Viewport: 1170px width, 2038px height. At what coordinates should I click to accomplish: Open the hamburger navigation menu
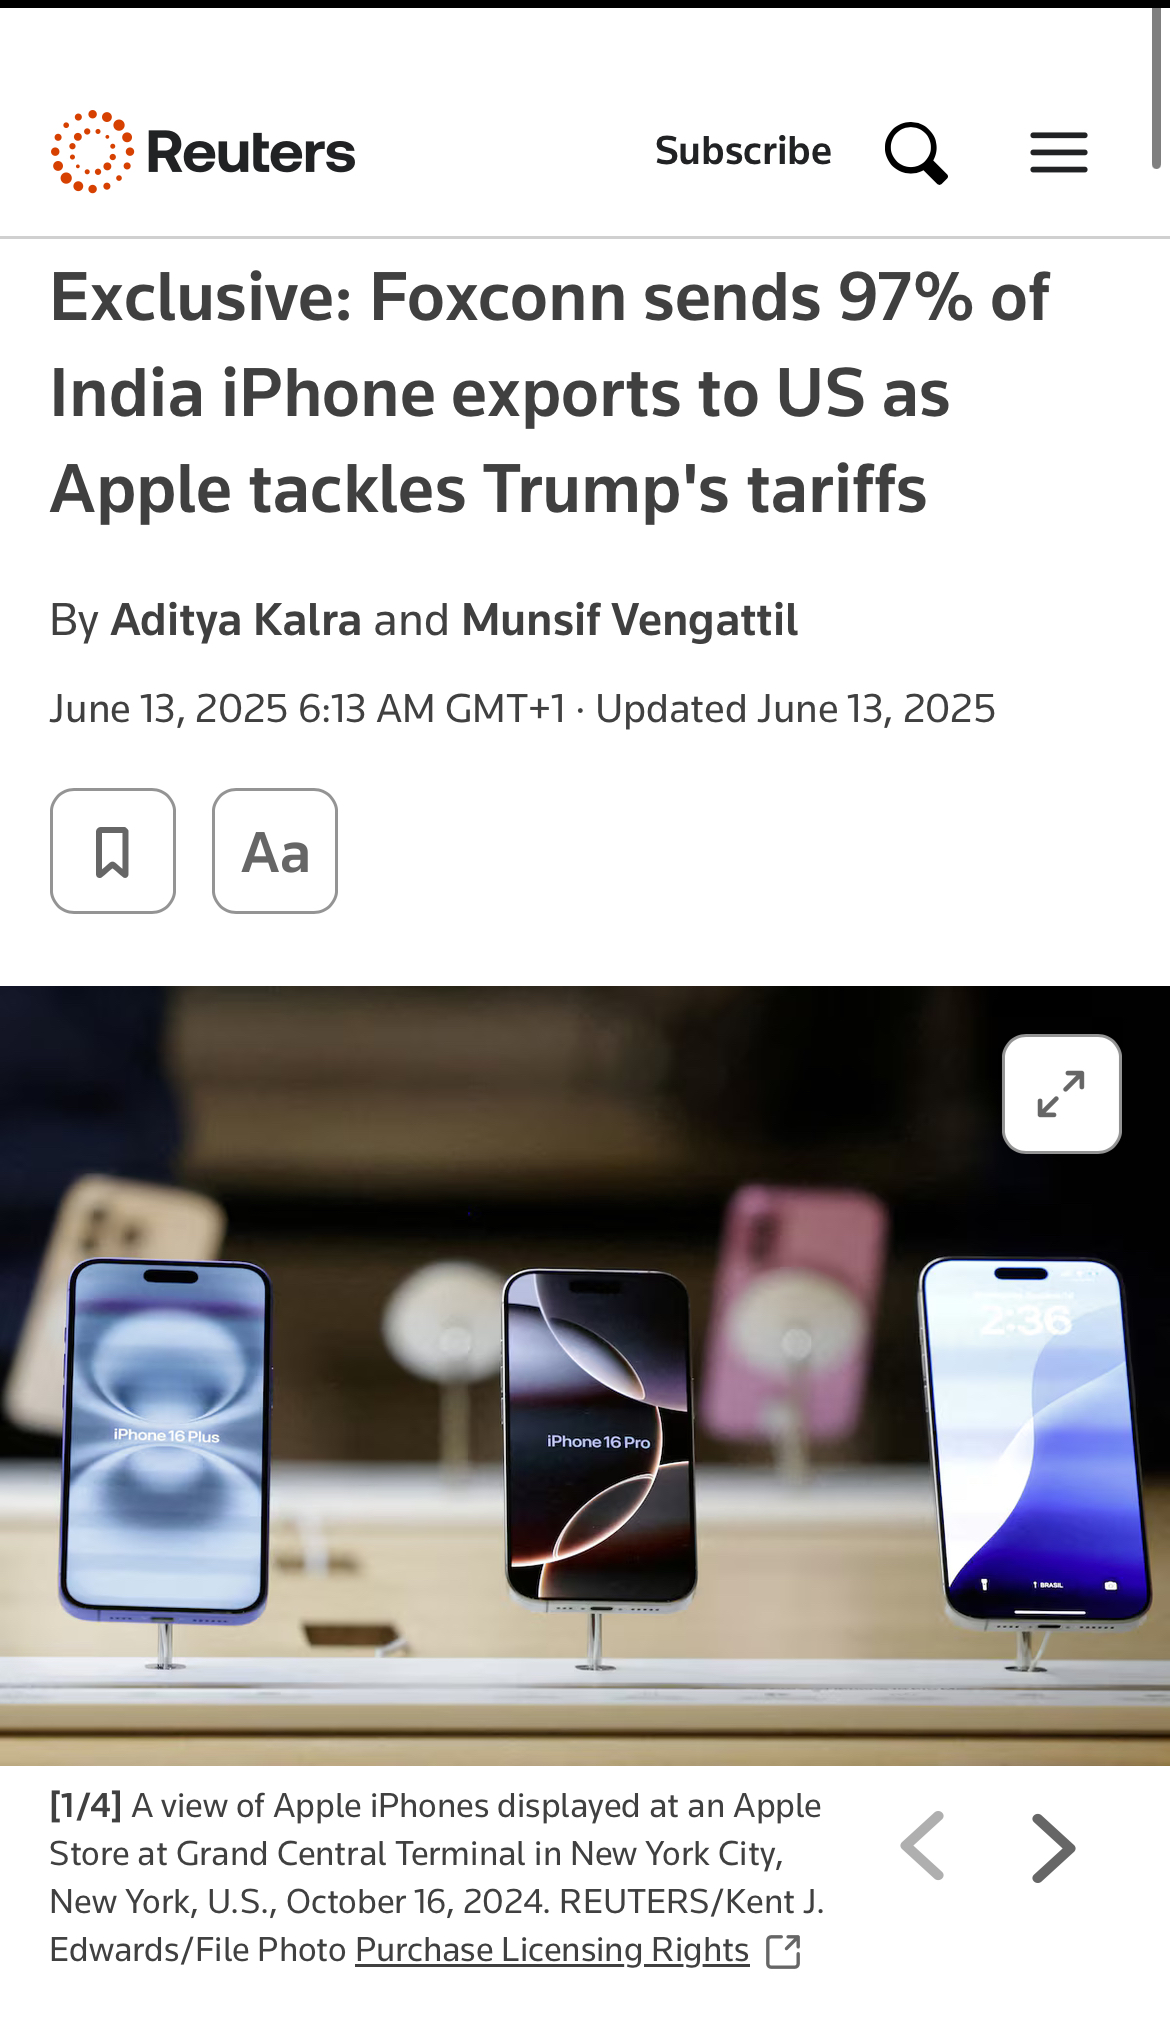(x=1059, y=152)
